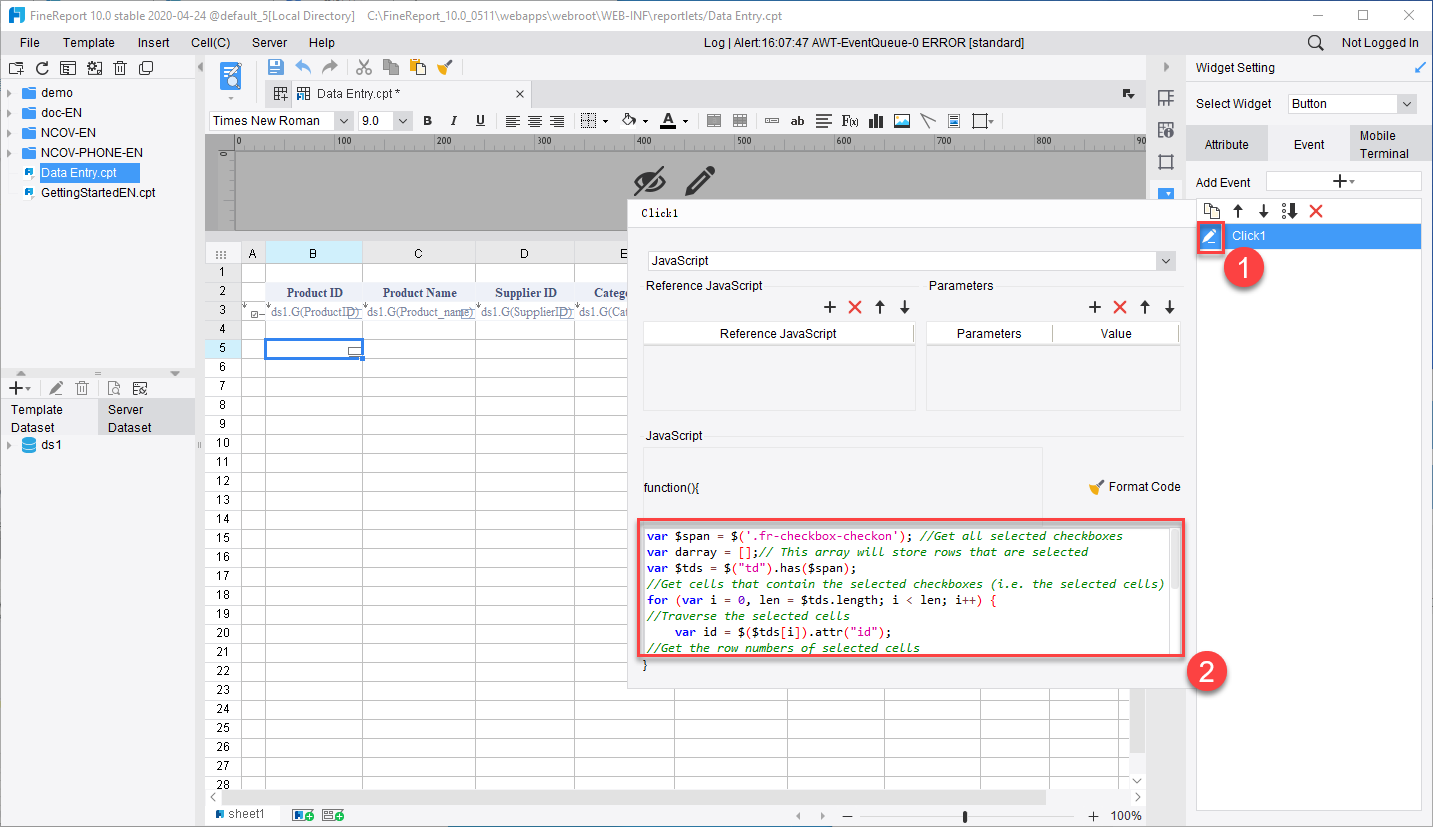Image resolution: width=1433 pixels, height=827 pixels.
Task: Toggle italic formatting
Action: (454, 120)
